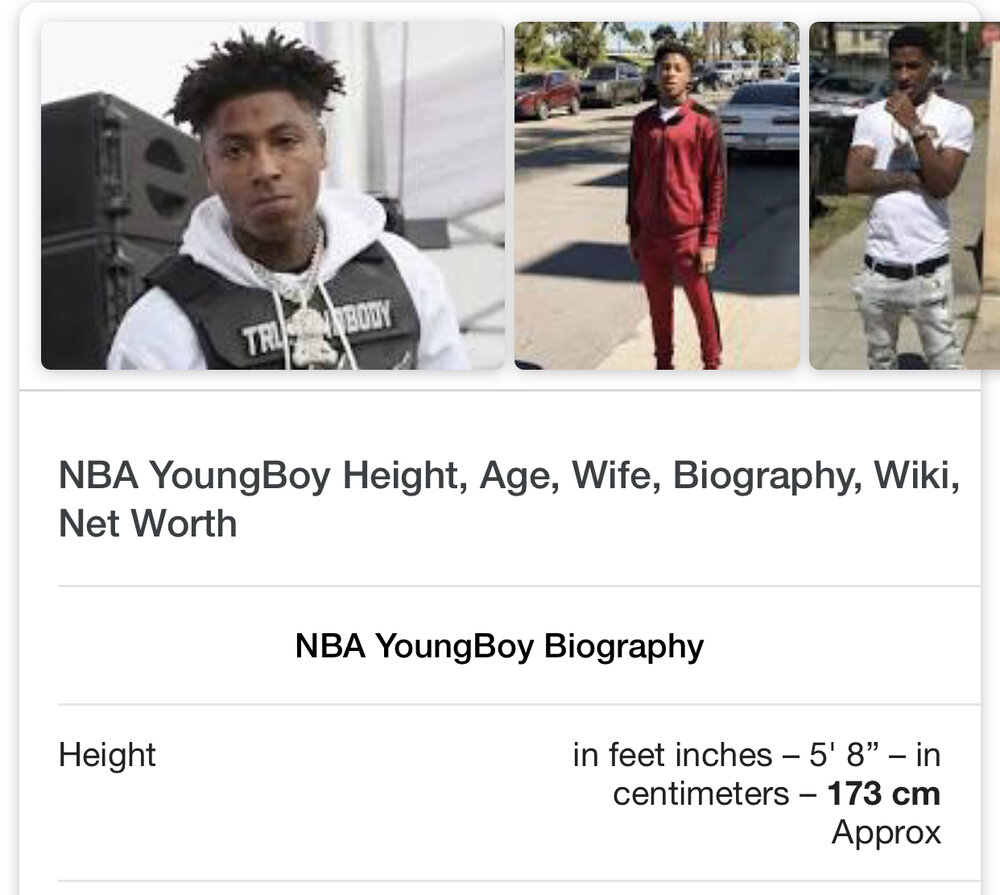Click the silver car behind red tracksuit
This screenshot has height=895, width=1000.
click(759, 117)
